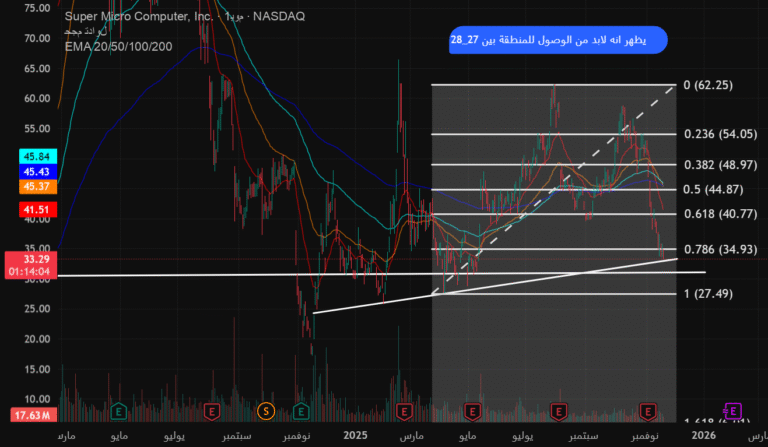Select the Fibonacci 0 (62.25) level label
This screenshot has width=768, height=447.
click(x=708, y=86)
